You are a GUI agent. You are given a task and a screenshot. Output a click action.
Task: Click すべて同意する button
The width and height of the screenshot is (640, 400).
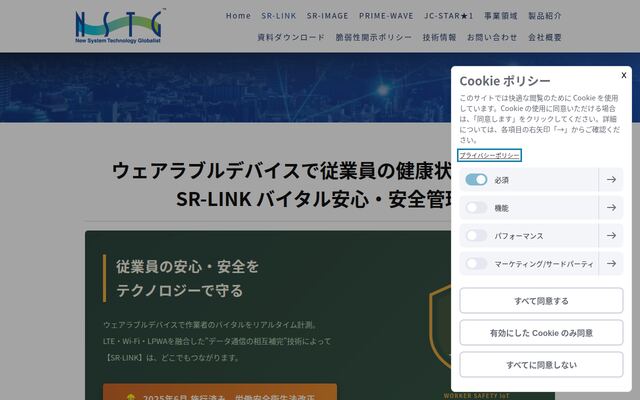[541, 301]
